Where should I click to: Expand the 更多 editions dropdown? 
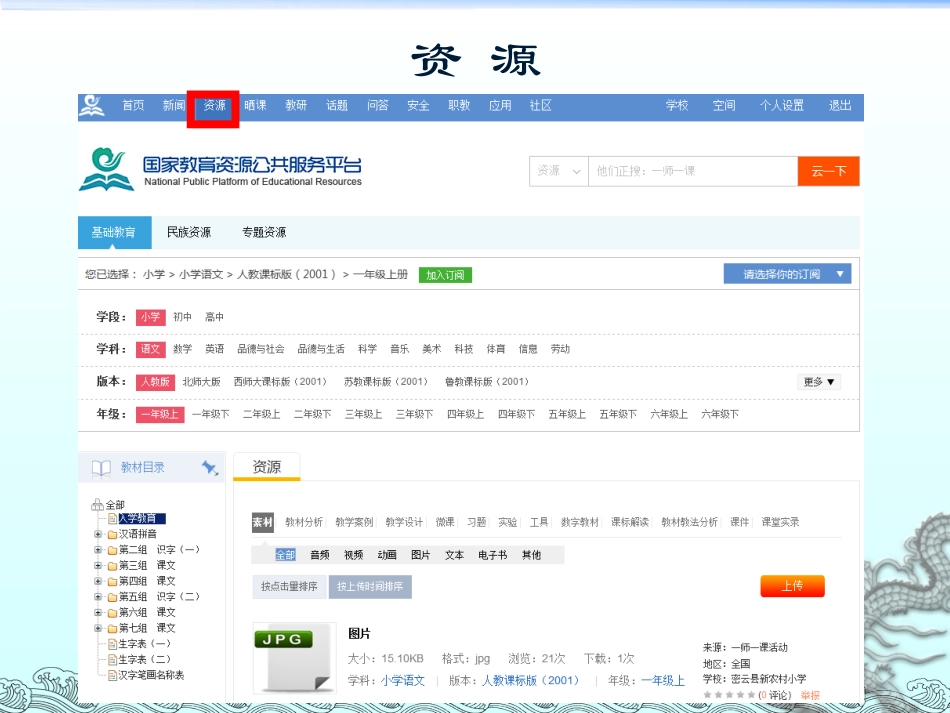coord(819,382)
